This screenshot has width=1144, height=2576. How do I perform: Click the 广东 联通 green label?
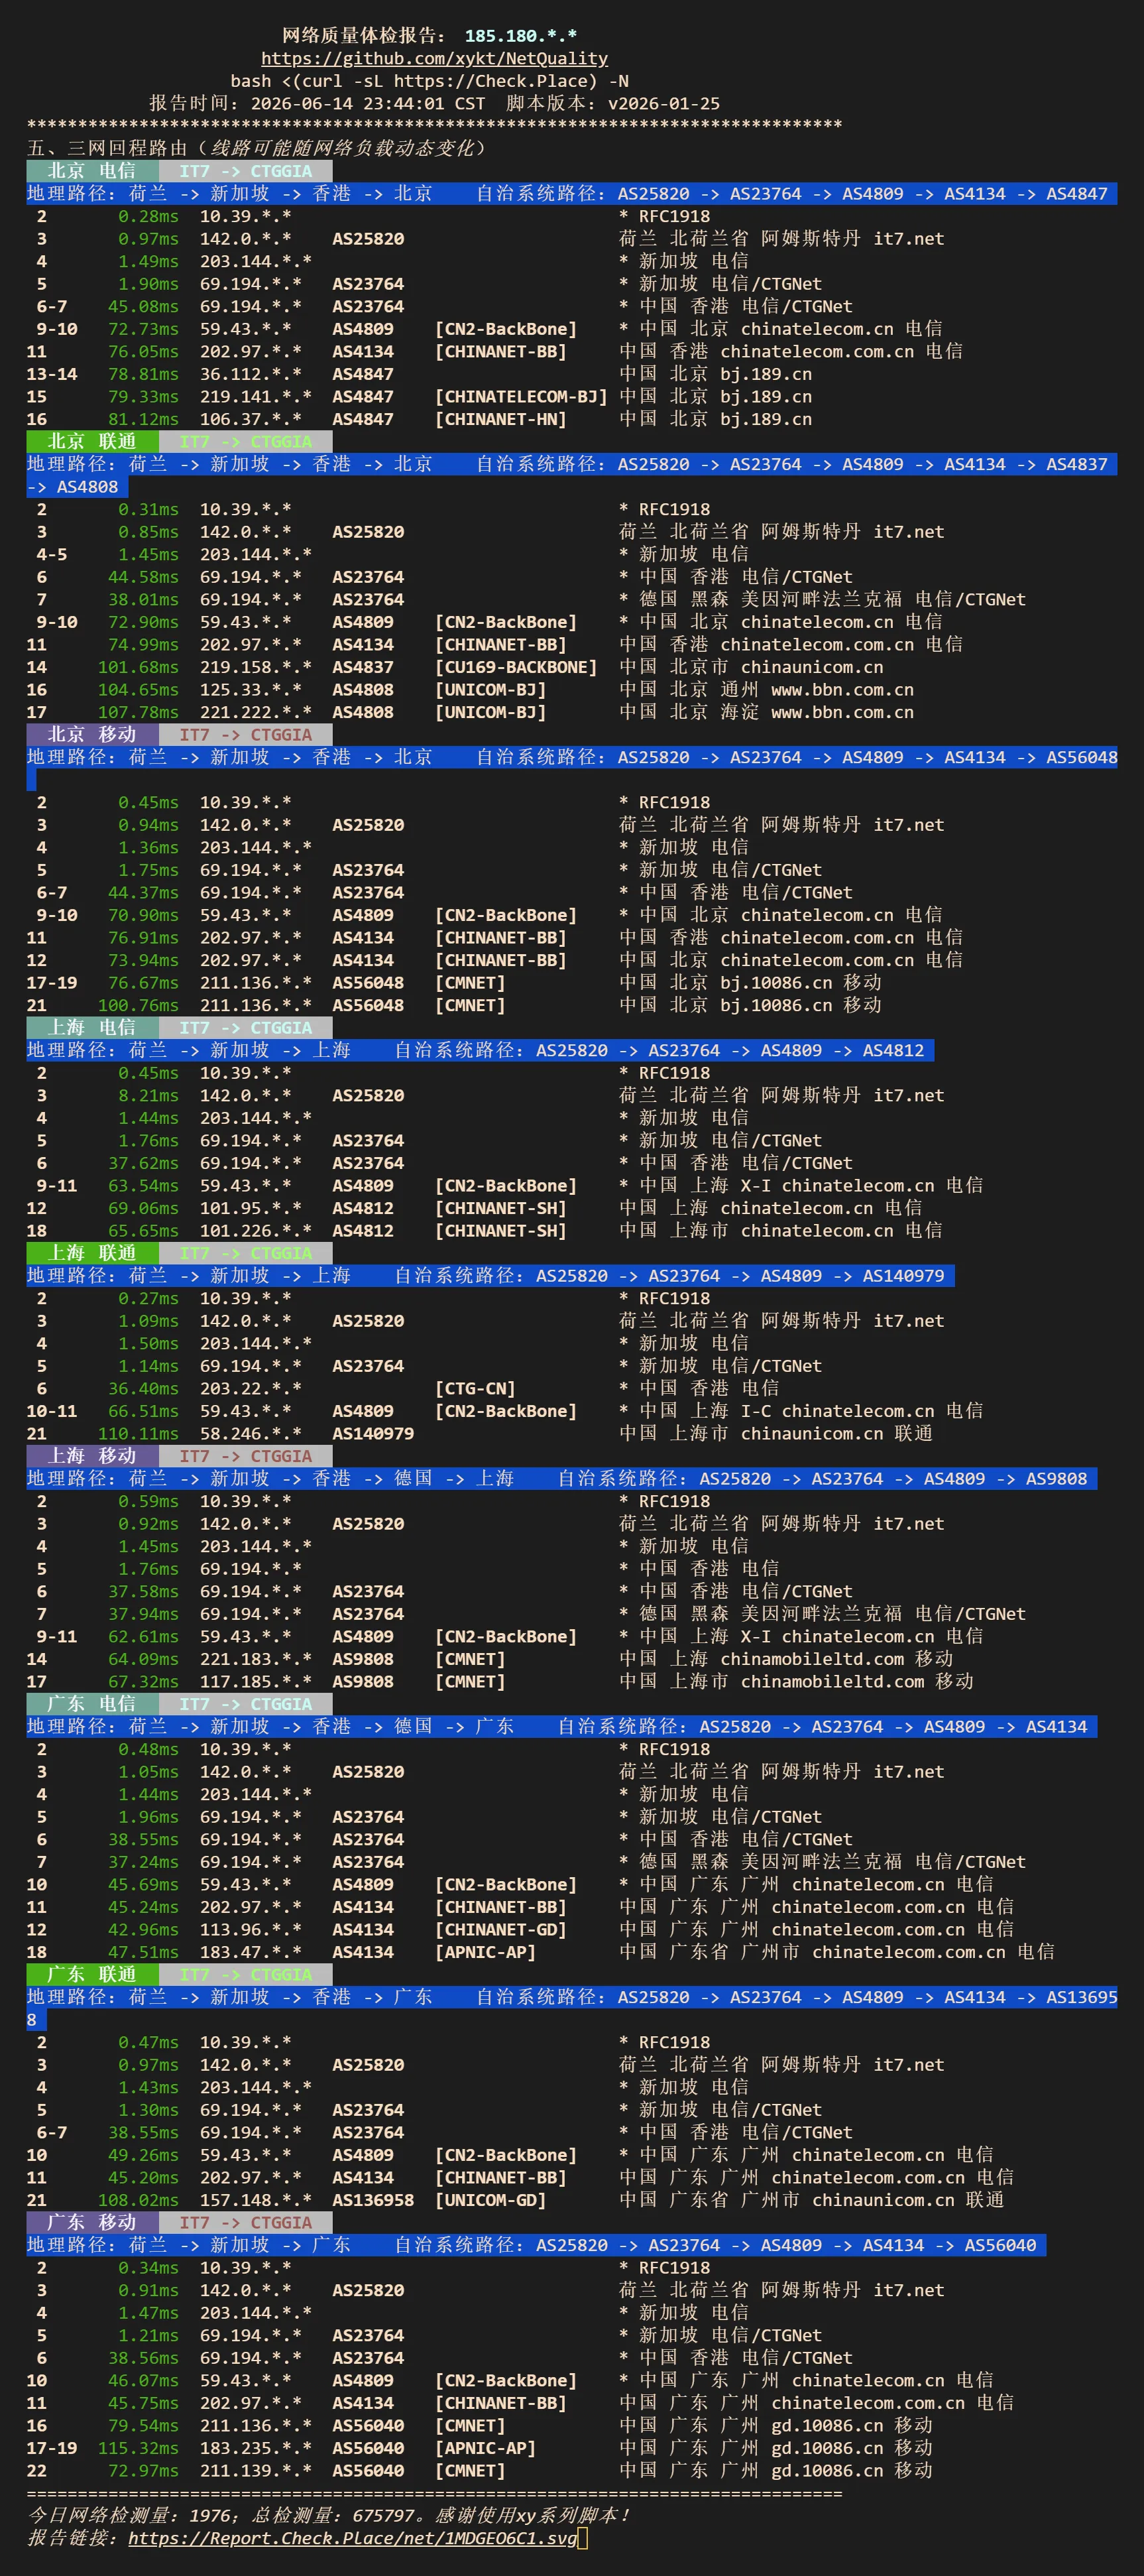point(92,1975)
